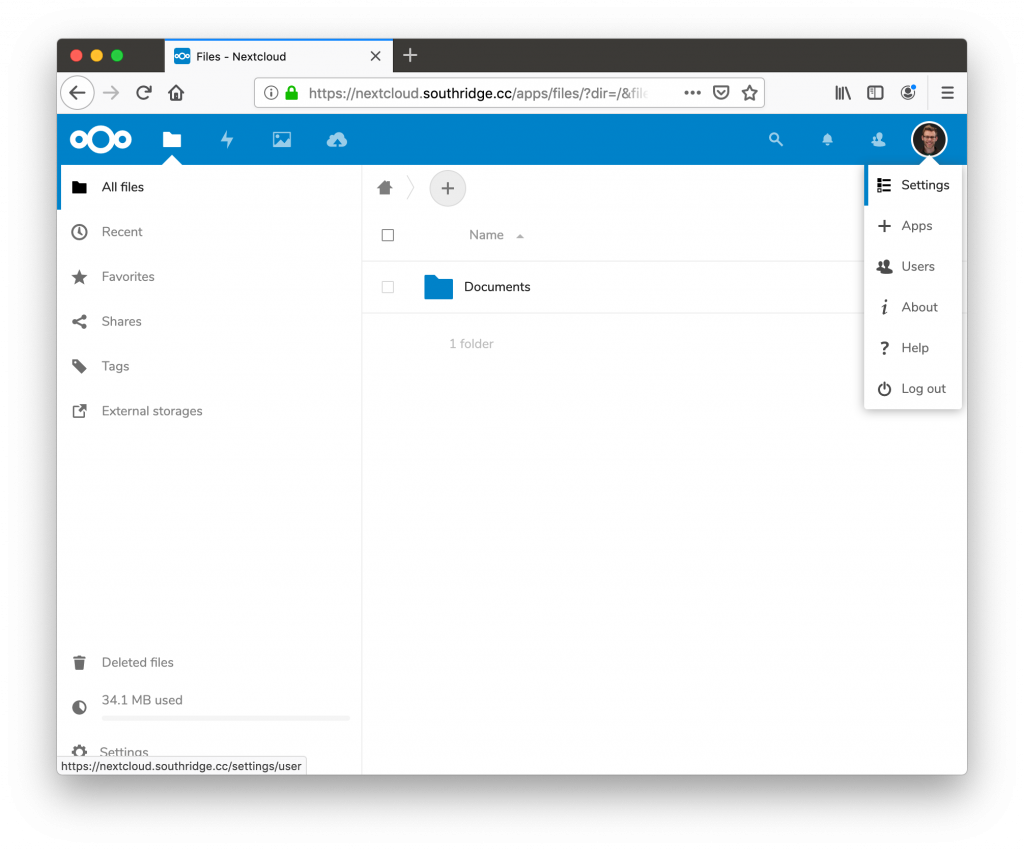Expand the user avatar menu
Screen dimensions: 1024x850
coord(928,140)
